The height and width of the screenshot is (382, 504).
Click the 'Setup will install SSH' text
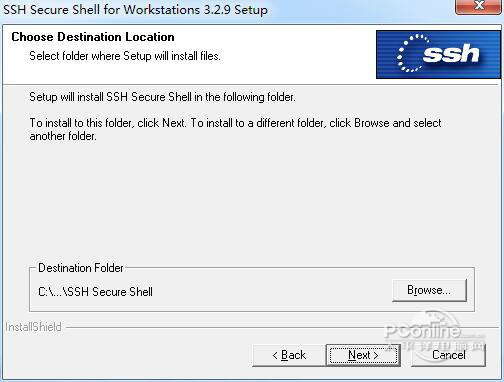pyautogui.click(x=162, y=97)
